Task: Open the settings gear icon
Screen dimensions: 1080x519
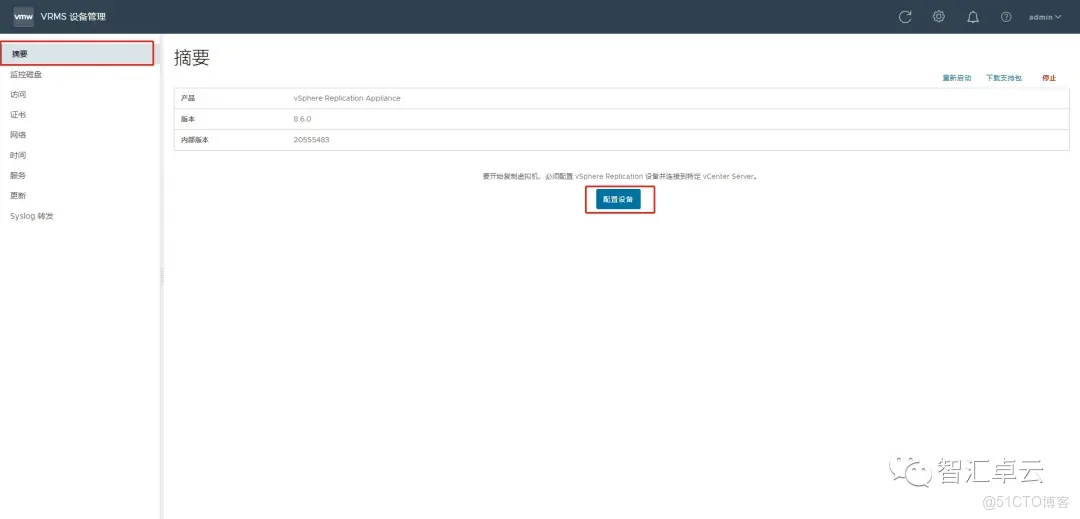Action: [939, 17]
